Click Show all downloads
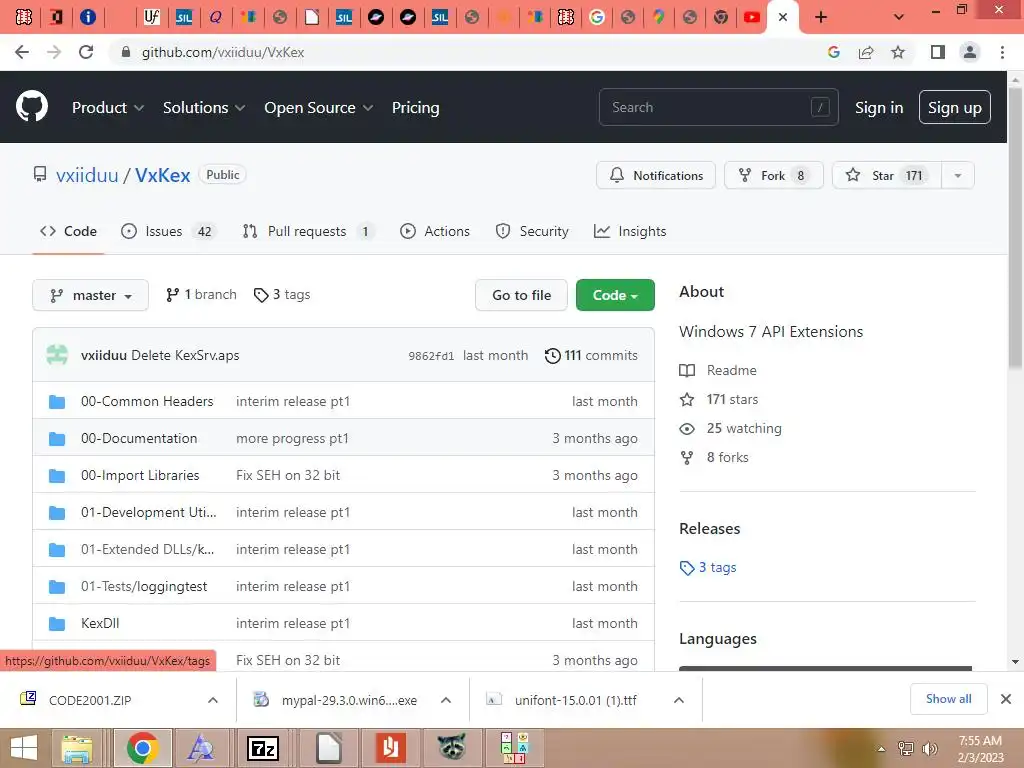The height and width of the screenshot is (768, 1024). point(948,699)
